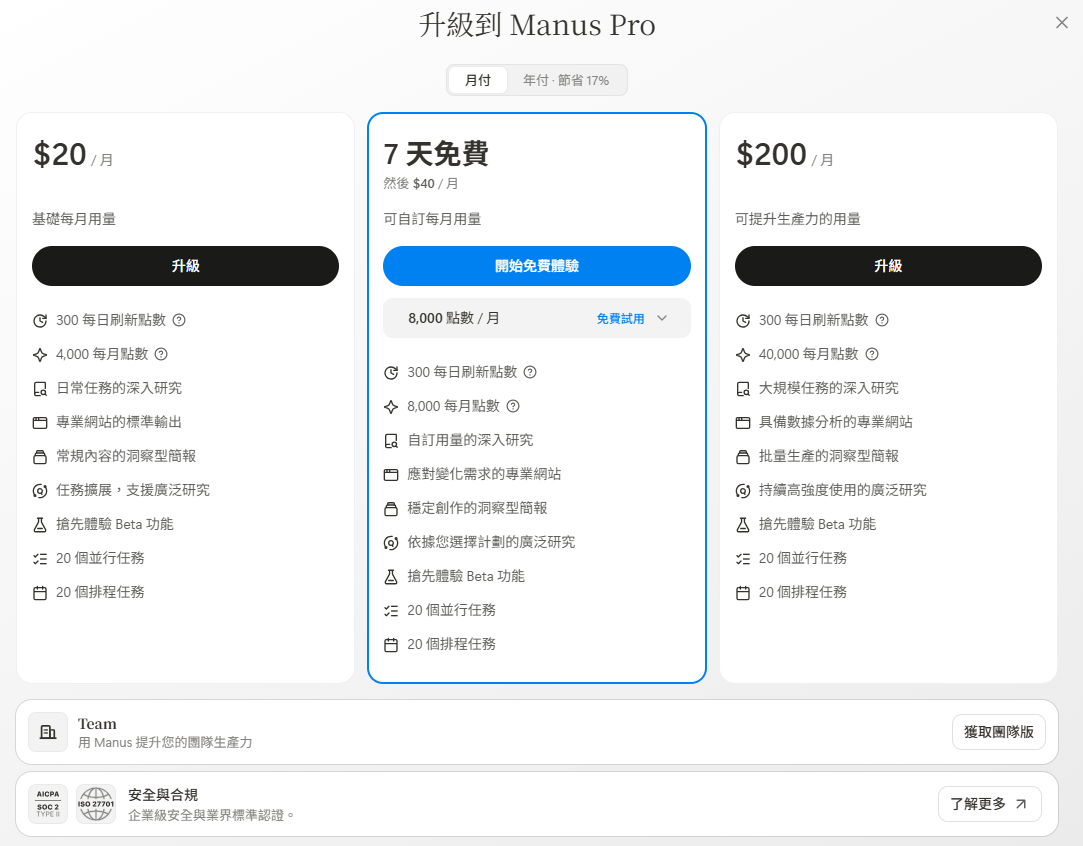The image size is (1083, 846).
Task: Switch to 年付 billing to save 17%
Action: 566,80
